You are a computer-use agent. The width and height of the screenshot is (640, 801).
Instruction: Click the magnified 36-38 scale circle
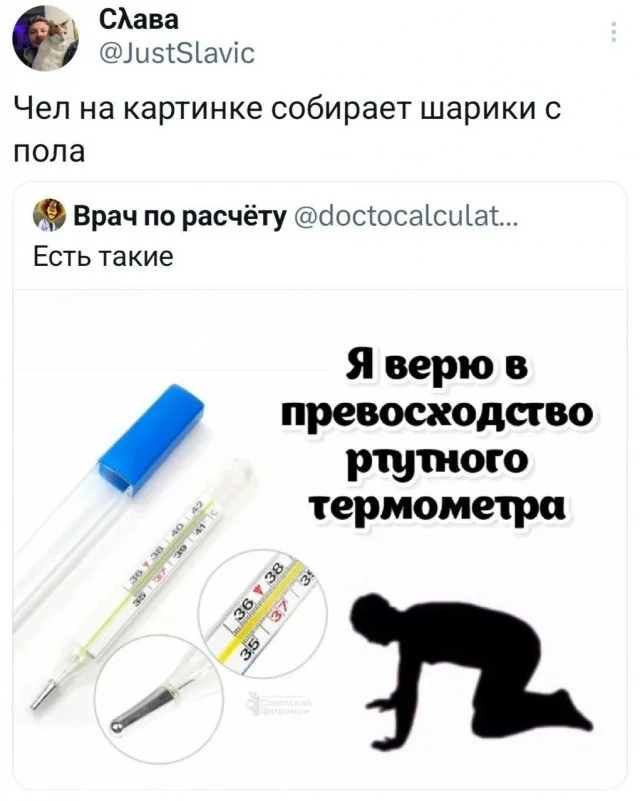[x=262, y=614]
